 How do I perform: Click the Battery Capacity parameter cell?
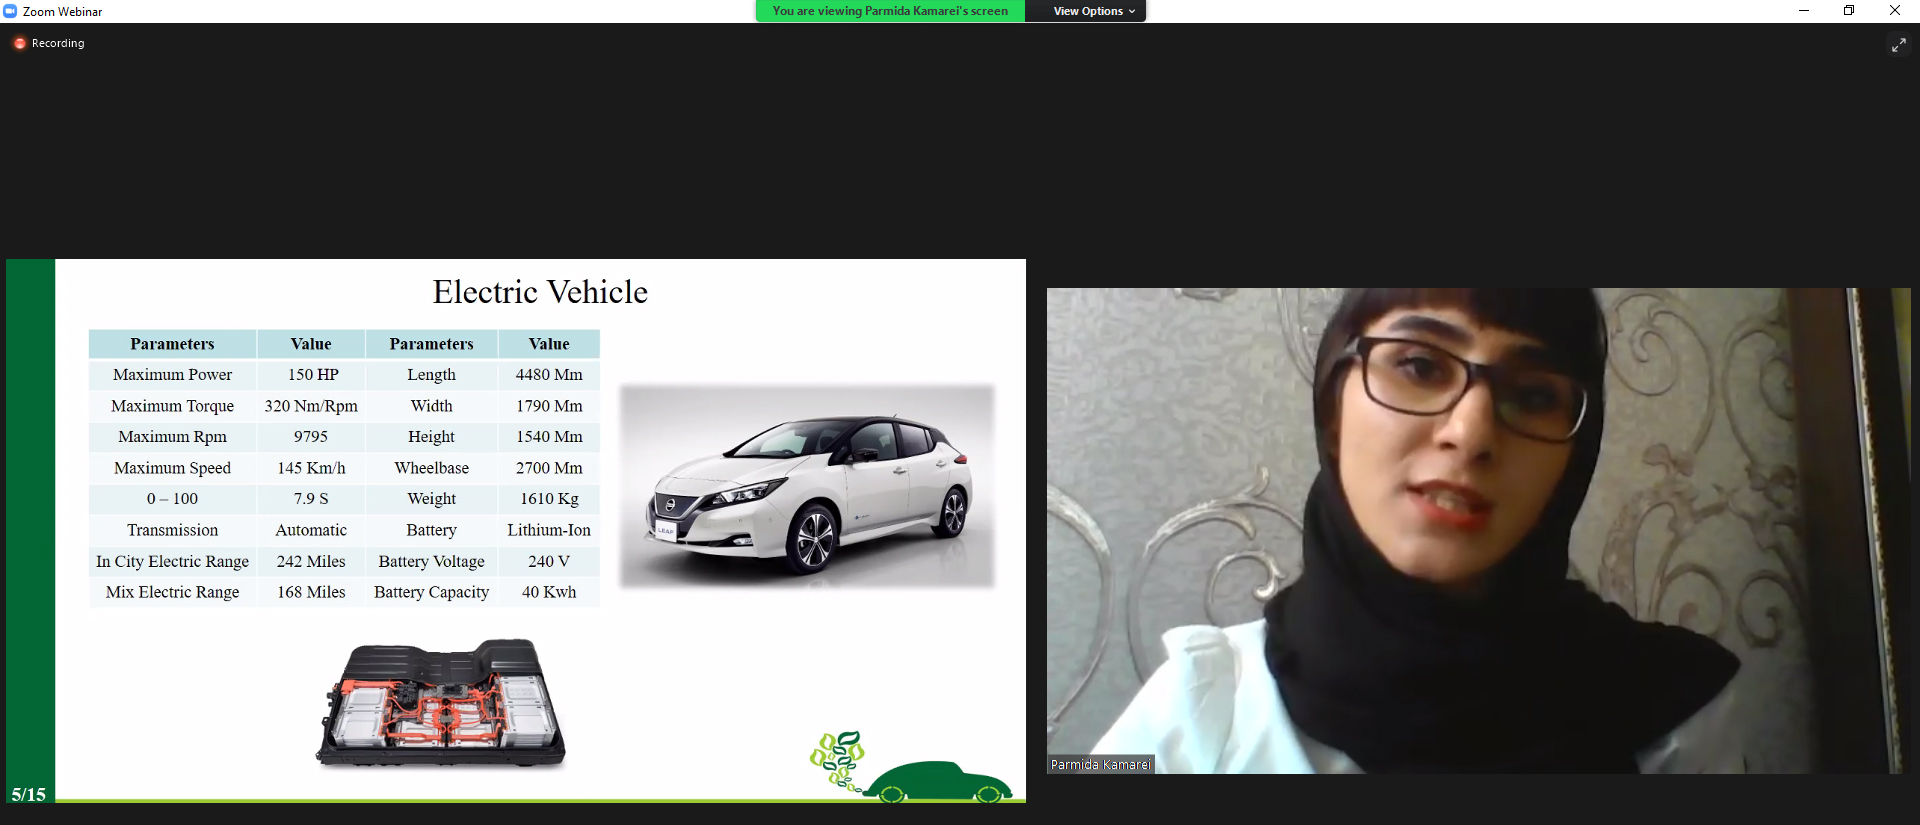(x=431, y=592)
